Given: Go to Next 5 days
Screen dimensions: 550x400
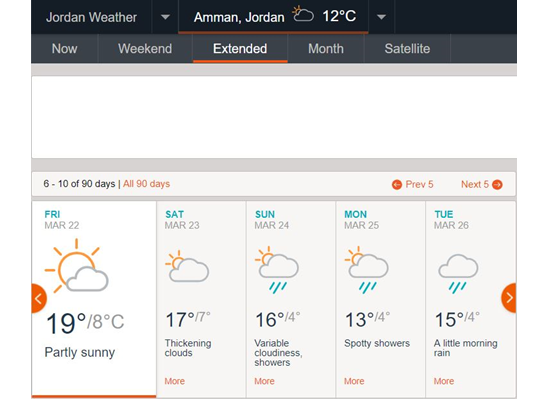Looking at the screenshot, I should tap(482, 184).
